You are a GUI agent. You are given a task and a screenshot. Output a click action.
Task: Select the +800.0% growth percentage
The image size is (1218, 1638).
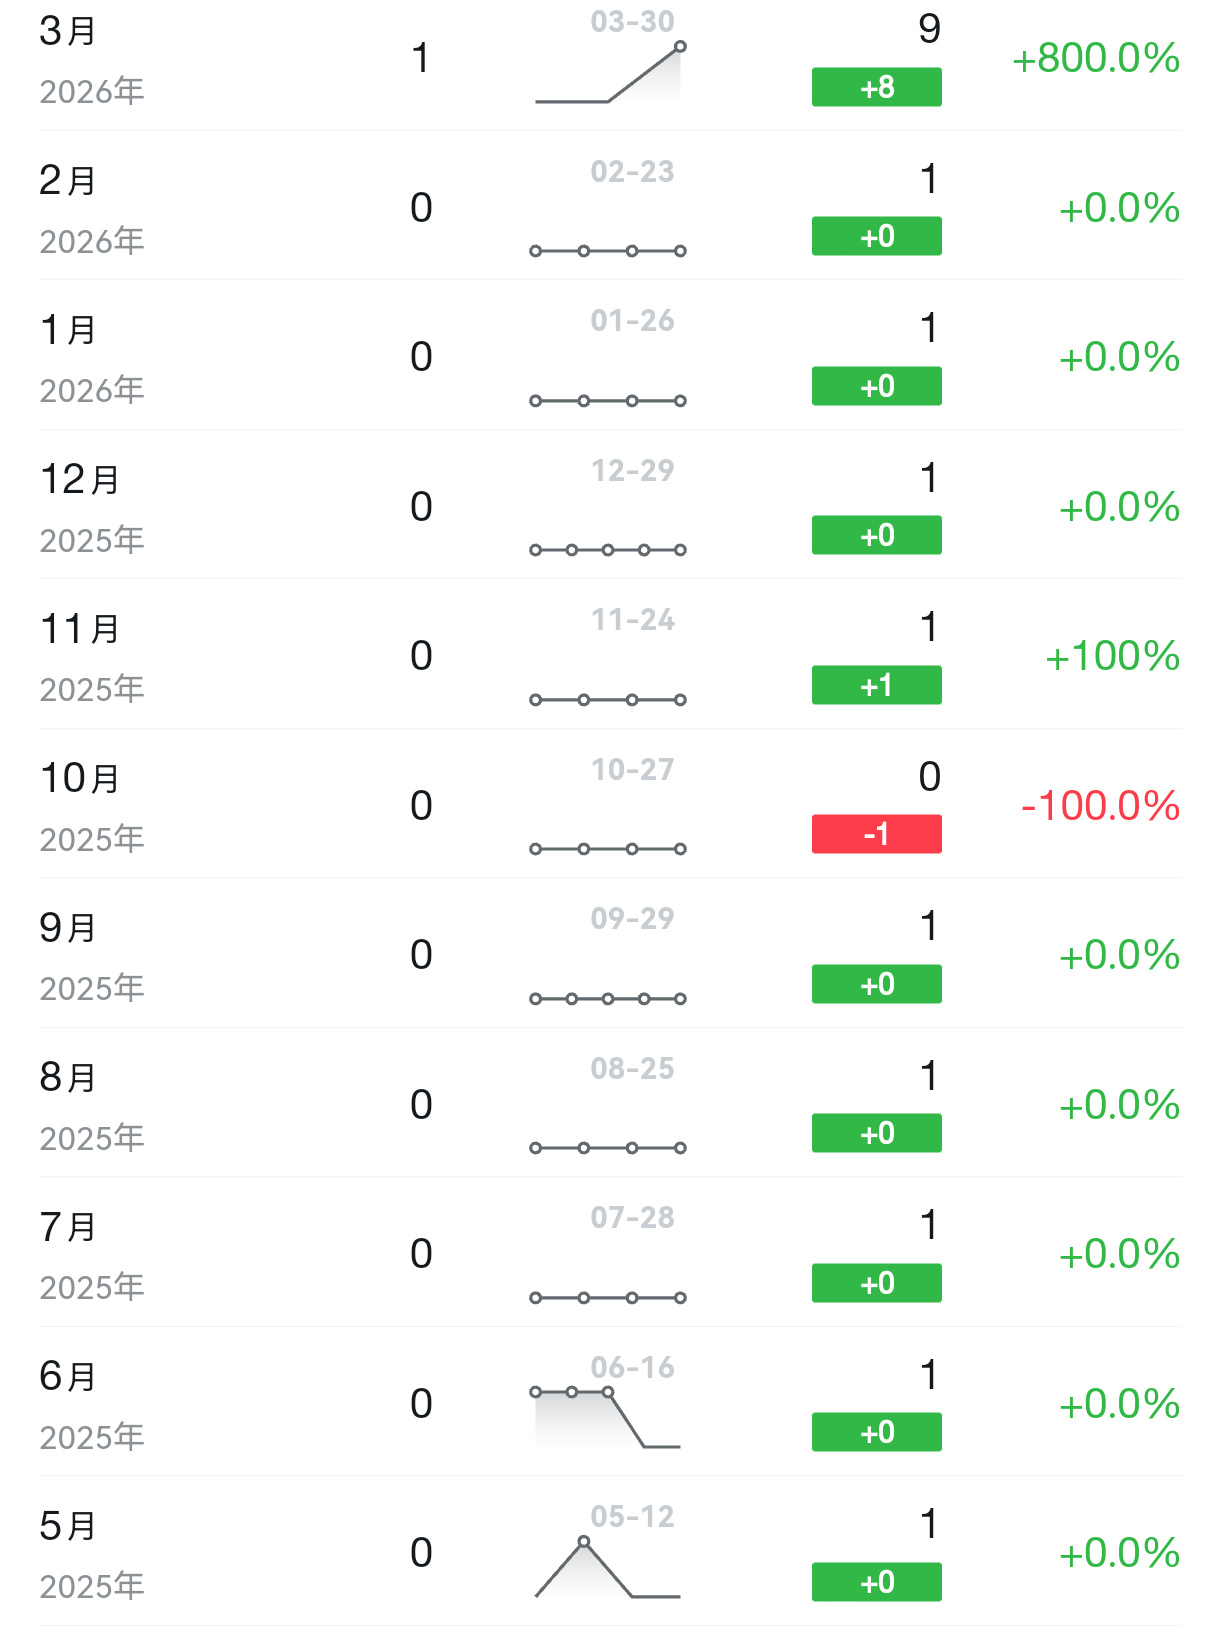(x=1095, y=58)
